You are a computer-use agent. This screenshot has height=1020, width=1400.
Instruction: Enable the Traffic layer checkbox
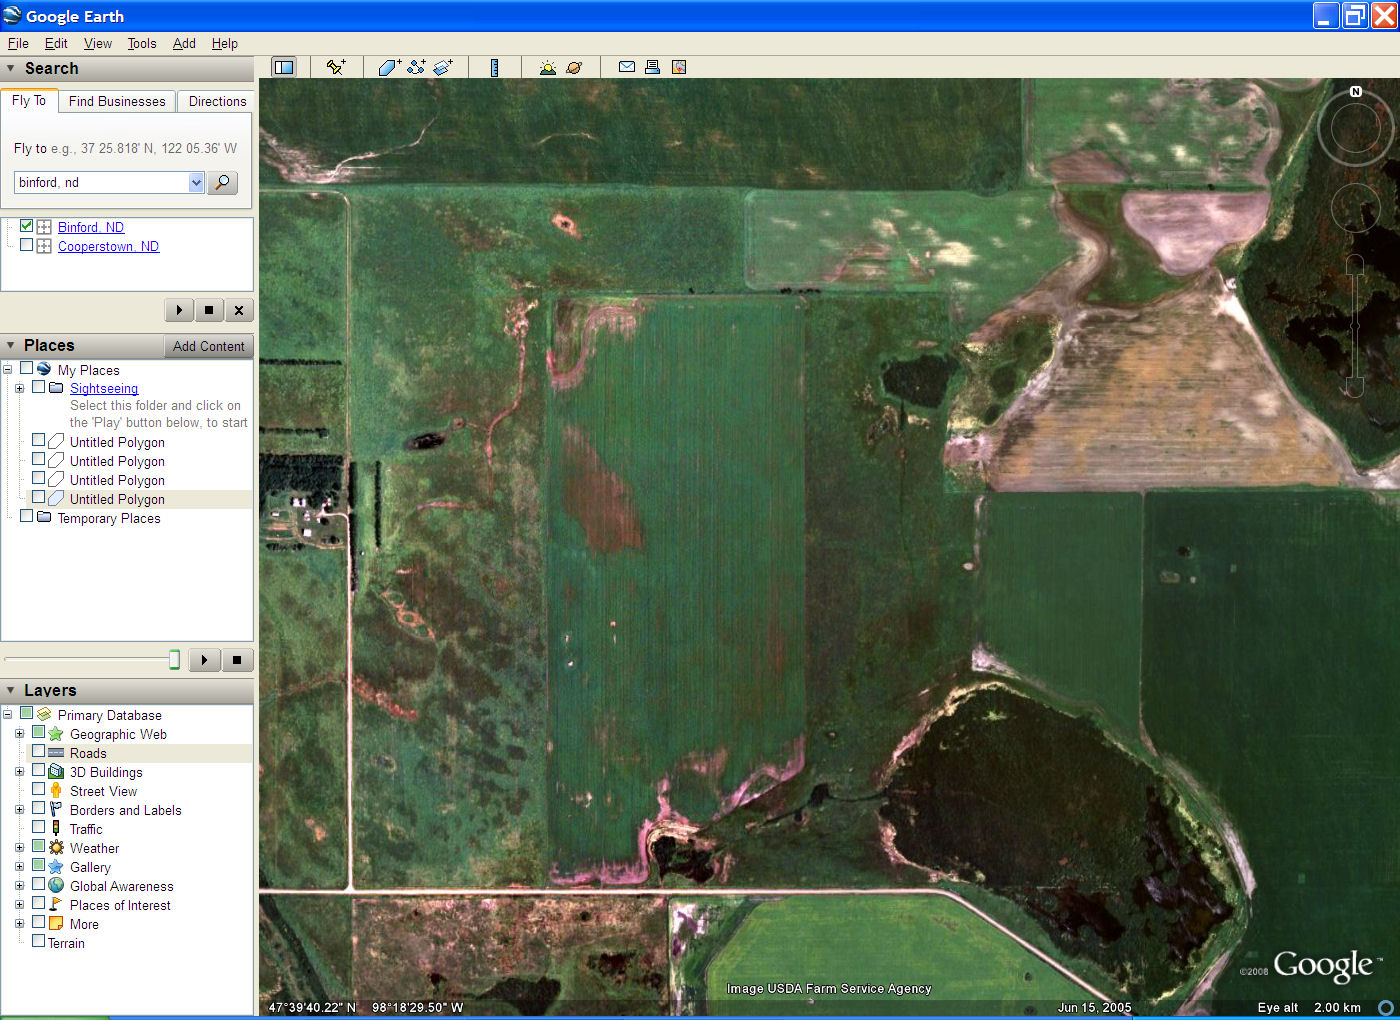(x=39, y=827)
